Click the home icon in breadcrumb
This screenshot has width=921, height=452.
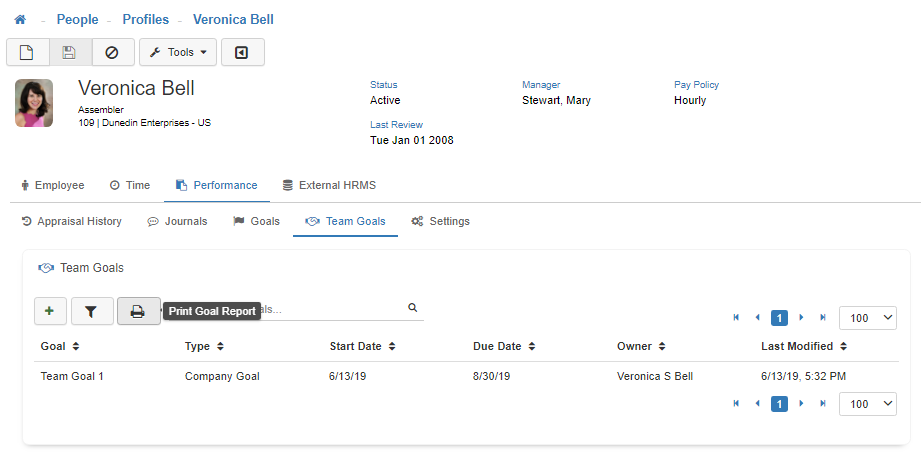click(20, 20)
